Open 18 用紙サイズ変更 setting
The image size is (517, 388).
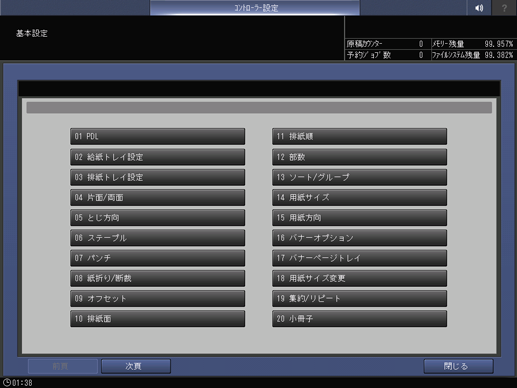coord(360,278)
